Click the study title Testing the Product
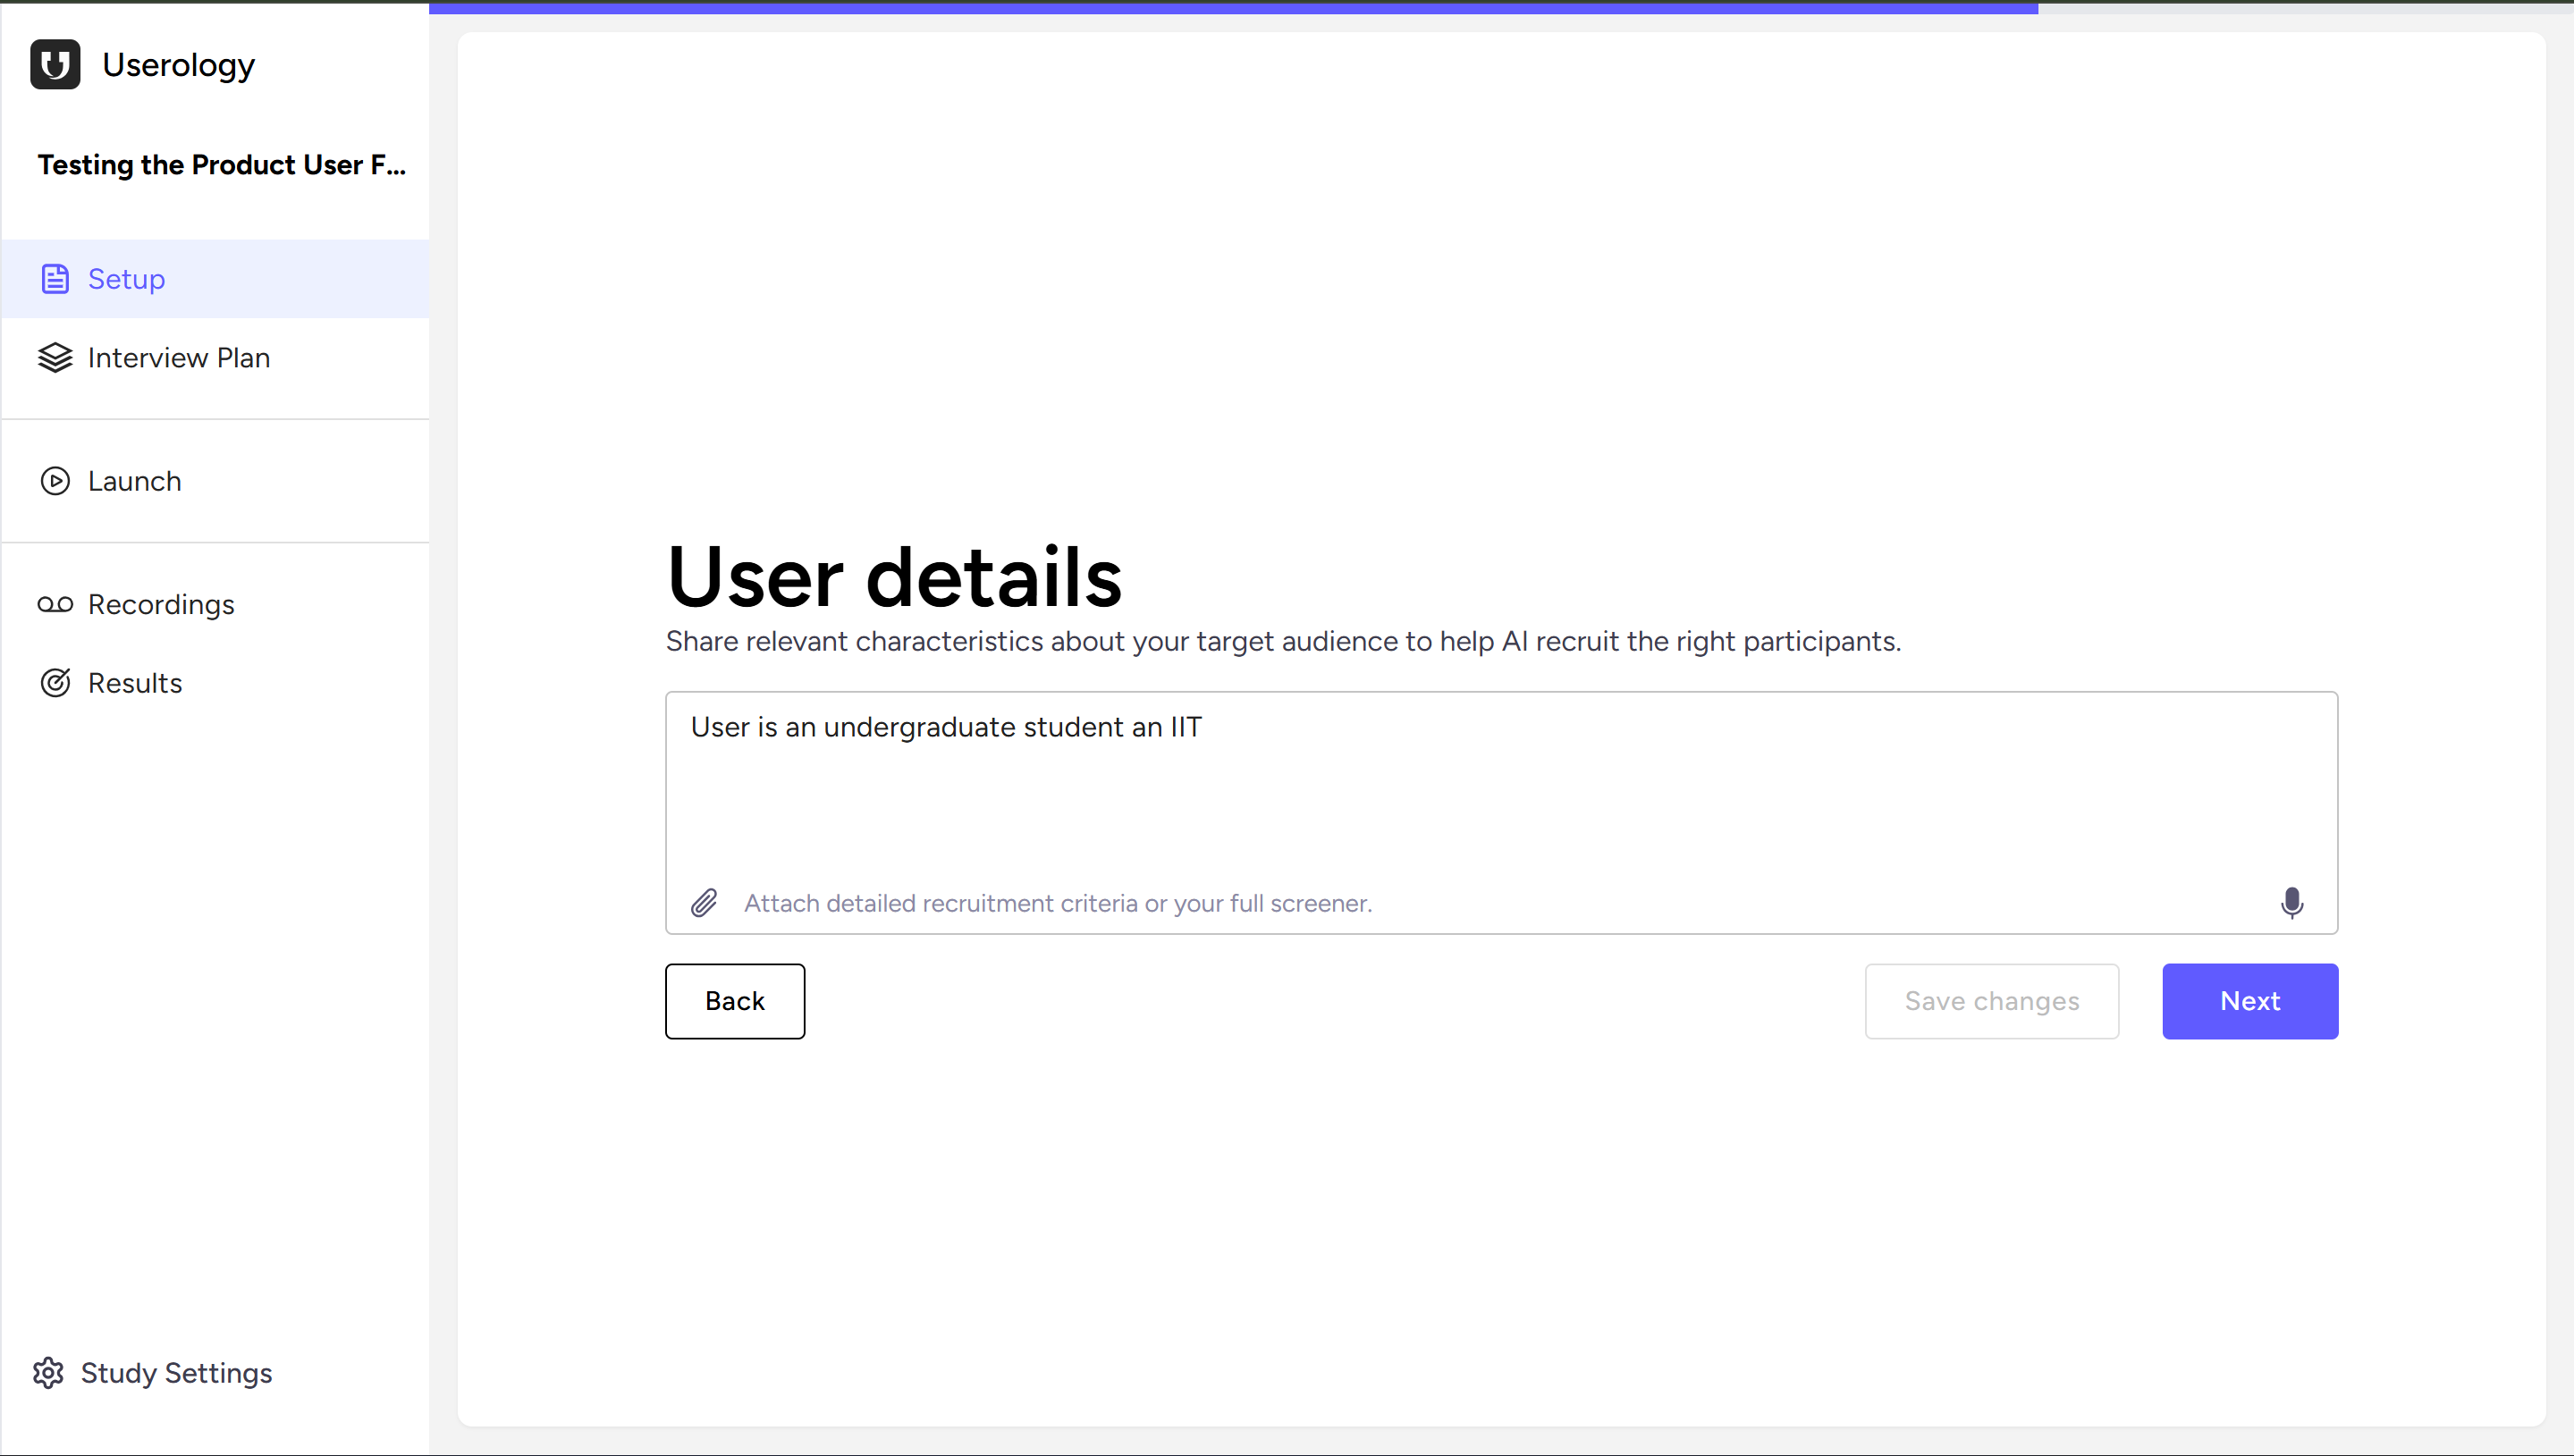 pyautogui.click(x=220, y=165)
